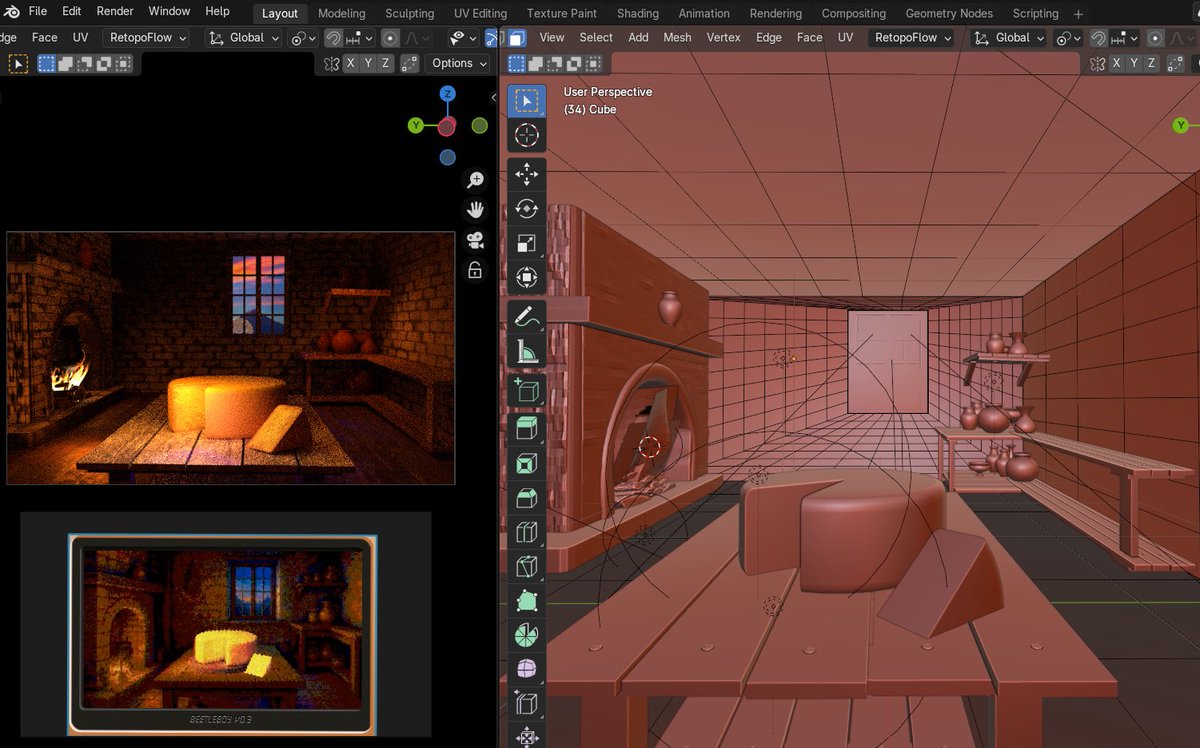Viewport: 1200px width, 748px height.
Task: Toggle camera view in left viewport
Action: pyautogui.click(x=476, y=240)
